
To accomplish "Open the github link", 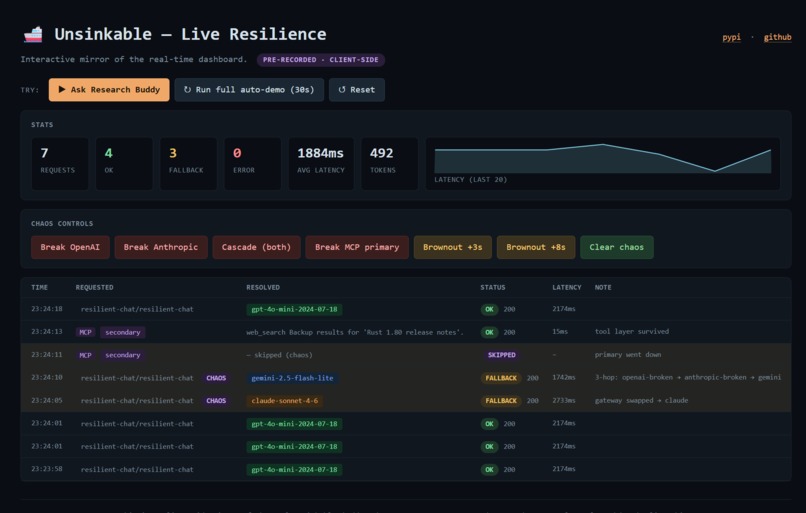I will pyautogui.click(x=777, y=37).
